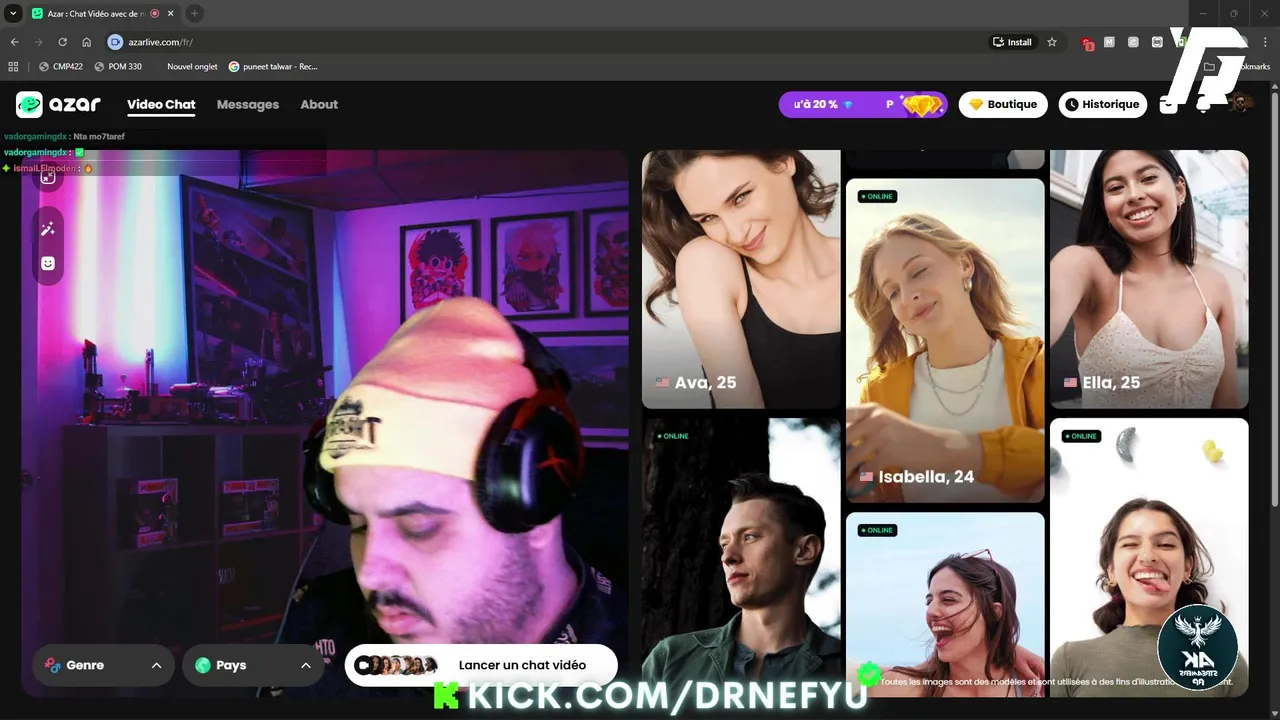The image size is (1280, 720).
Task: Open the man in green jacket card
Action: coord(741,557)
